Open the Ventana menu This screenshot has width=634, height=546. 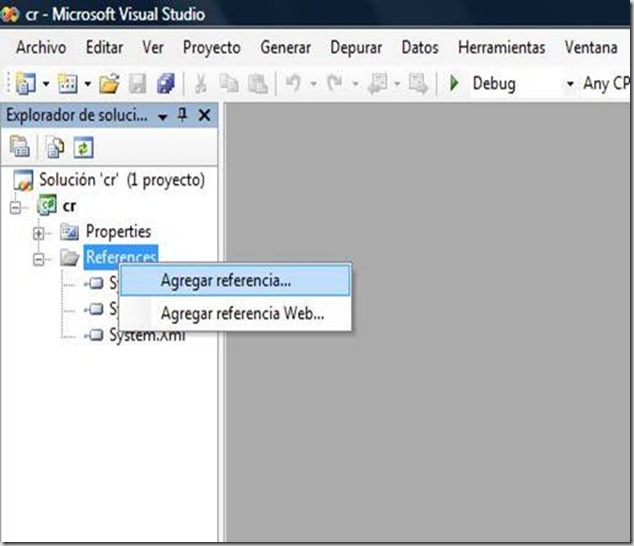pyautogui.click(x=591, y=48)
